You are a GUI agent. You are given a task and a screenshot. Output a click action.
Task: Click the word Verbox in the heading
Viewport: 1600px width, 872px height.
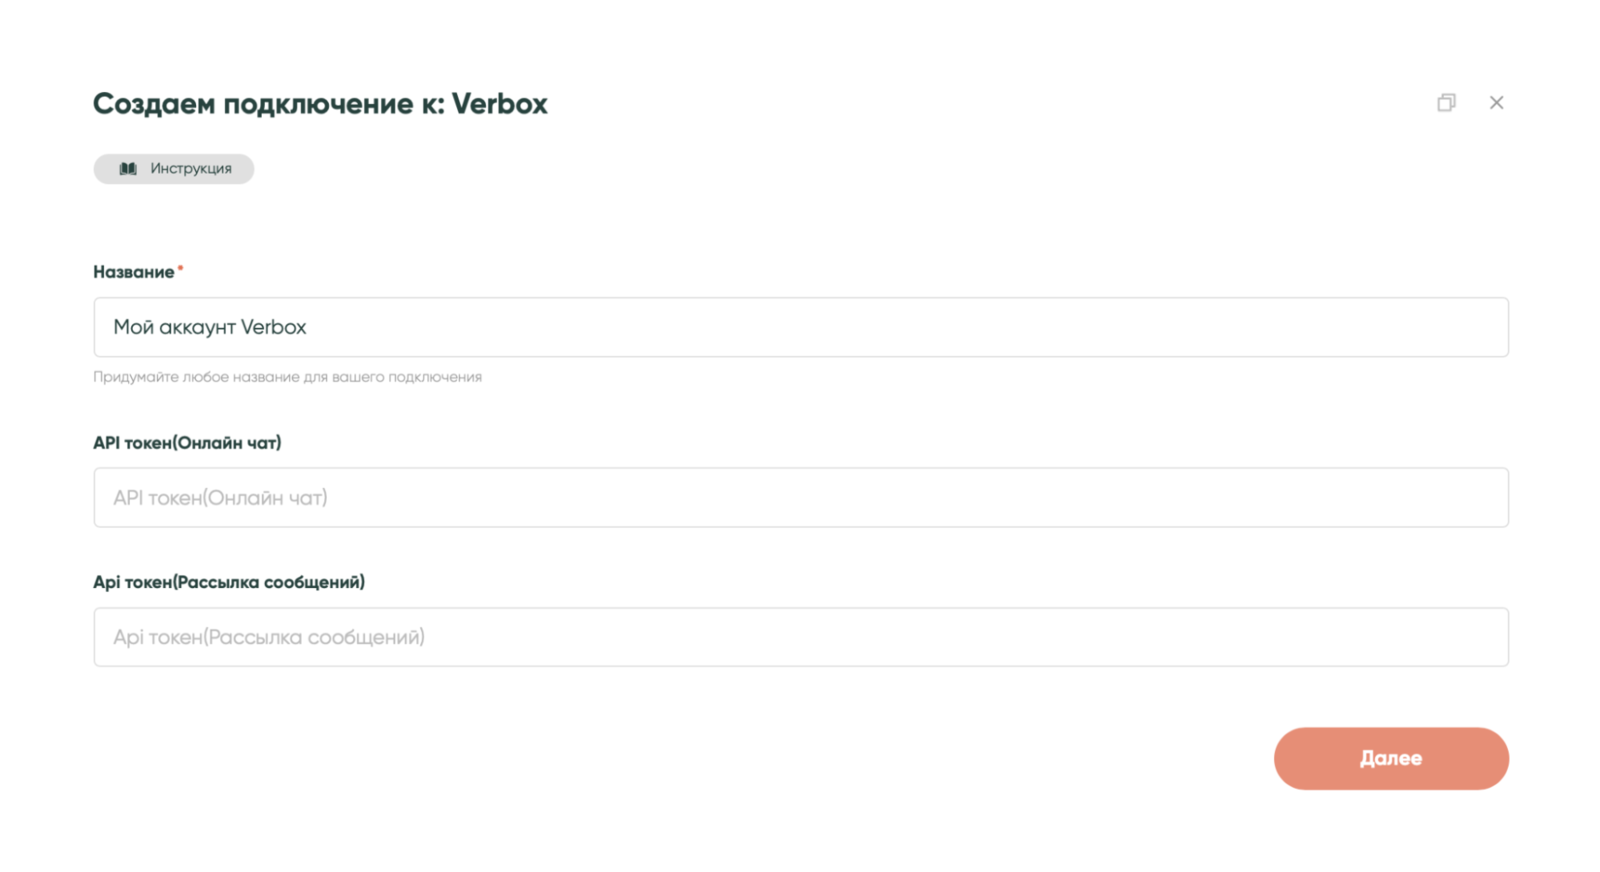(499, 104)
